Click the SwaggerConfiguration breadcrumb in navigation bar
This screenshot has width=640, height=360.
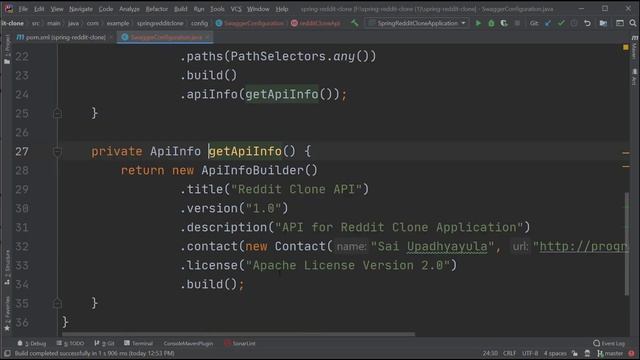(x=249, y=23)
